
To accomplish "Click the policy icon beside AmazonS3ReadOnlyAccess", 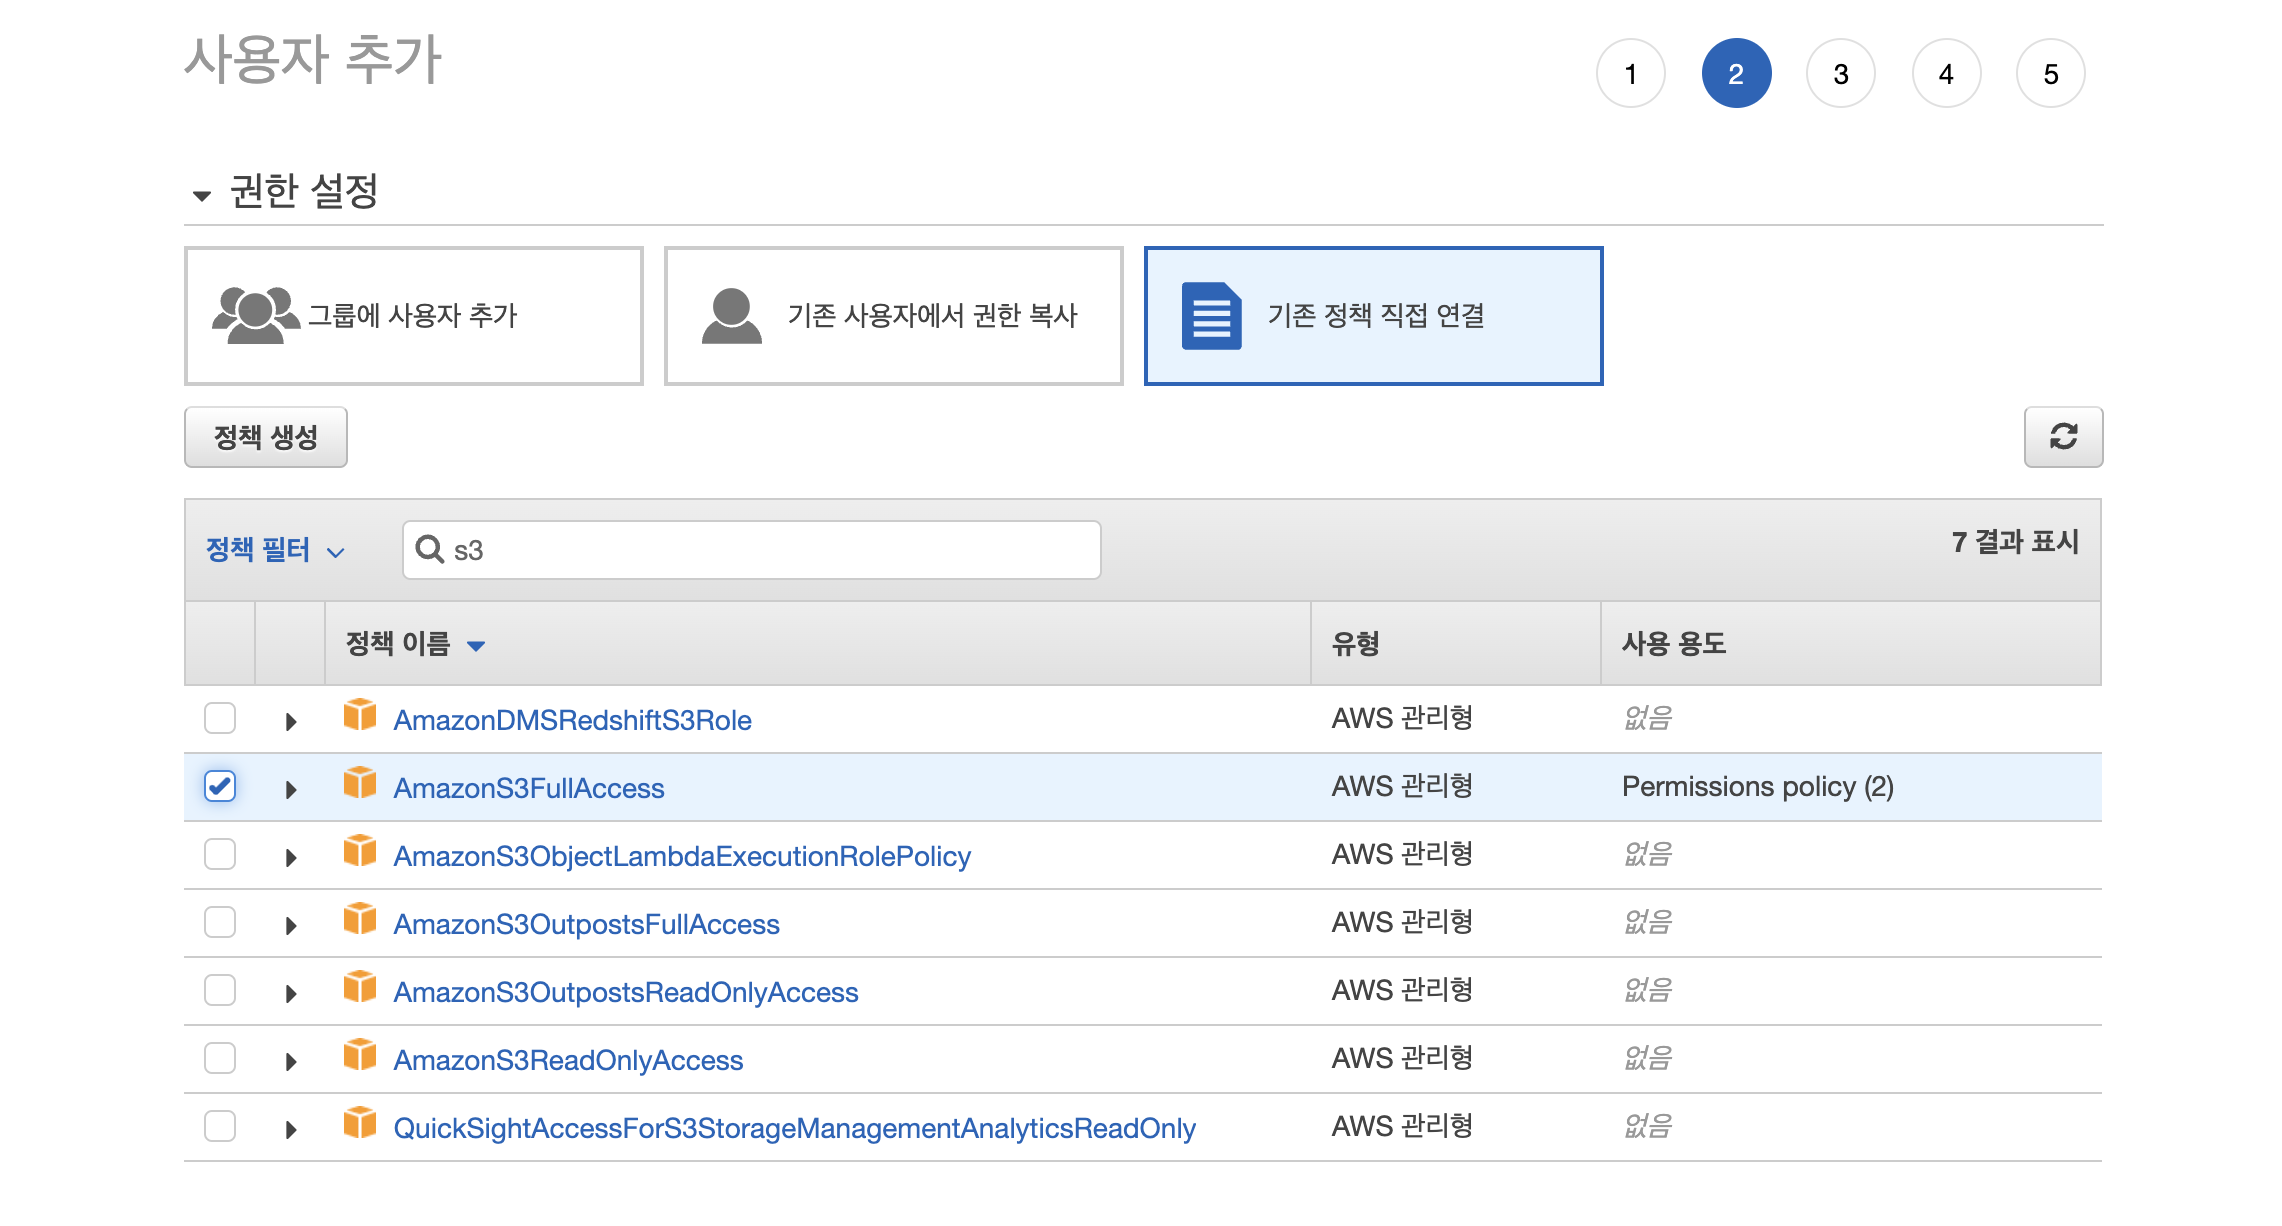I will click(x=359, y=1056).
